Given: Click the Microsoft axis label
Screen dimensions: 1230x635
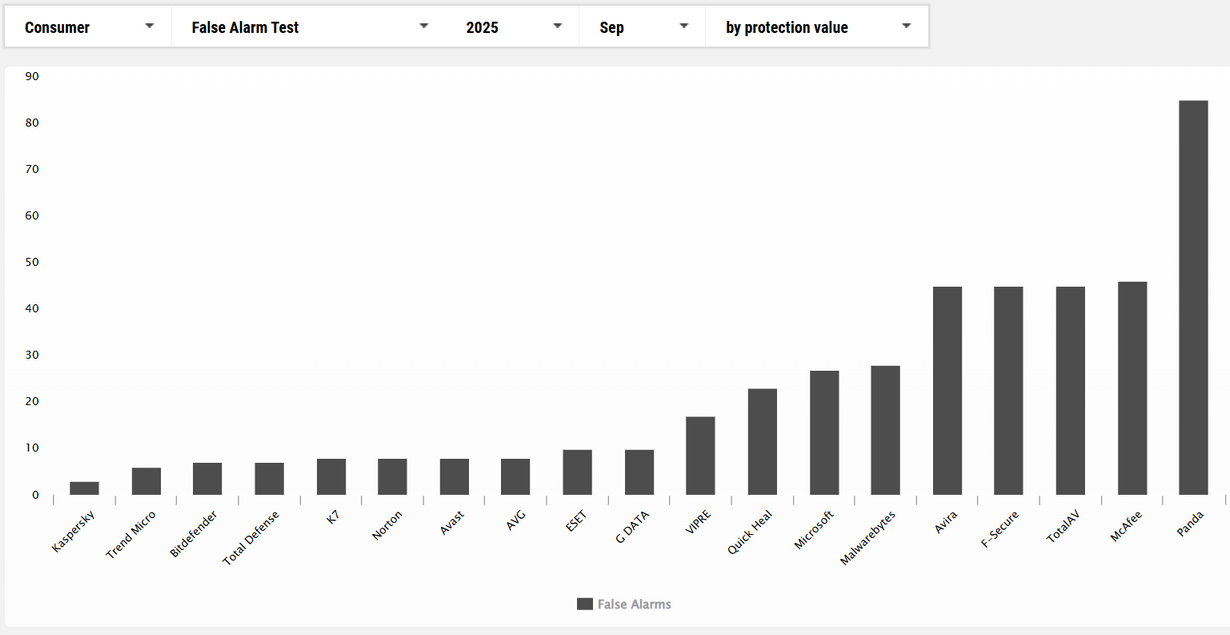Looking at the screenshot, I should click(x=813, y=530).
